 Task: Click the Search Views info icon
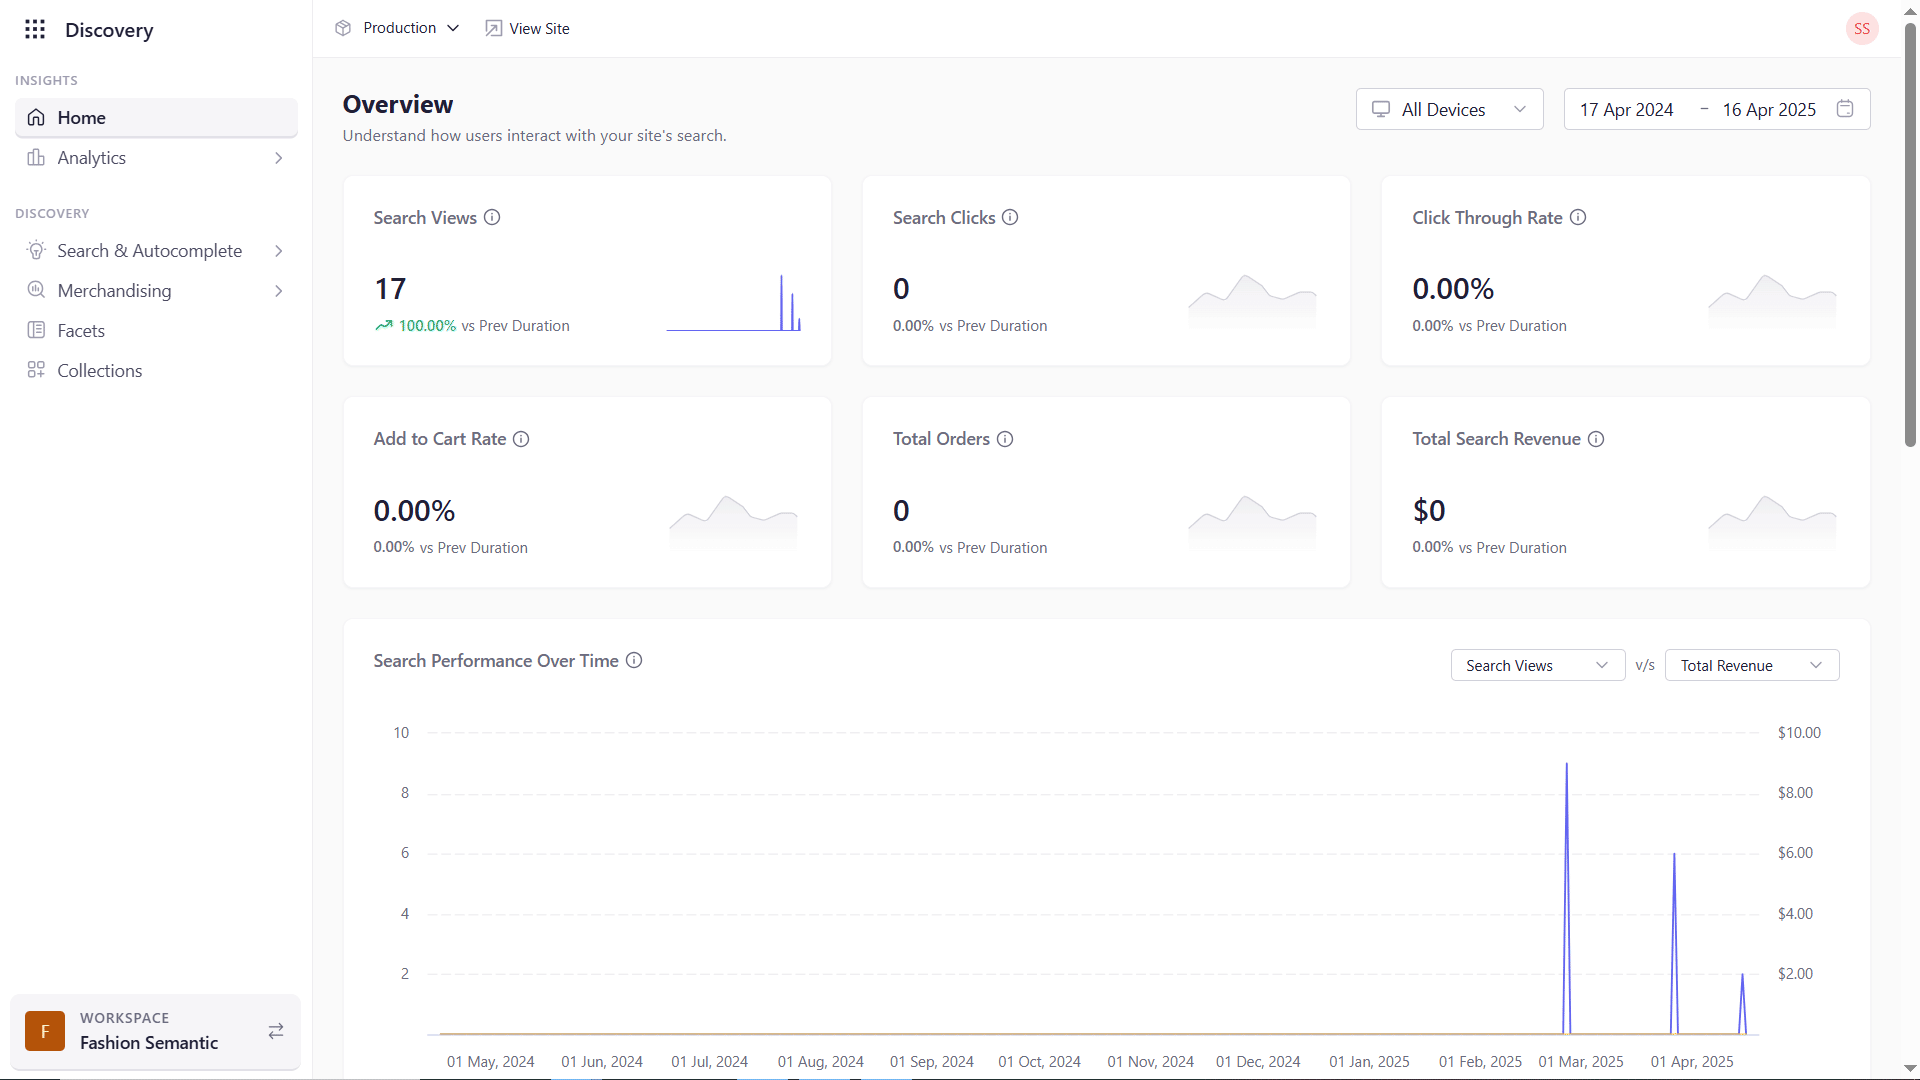coord(492,217)
